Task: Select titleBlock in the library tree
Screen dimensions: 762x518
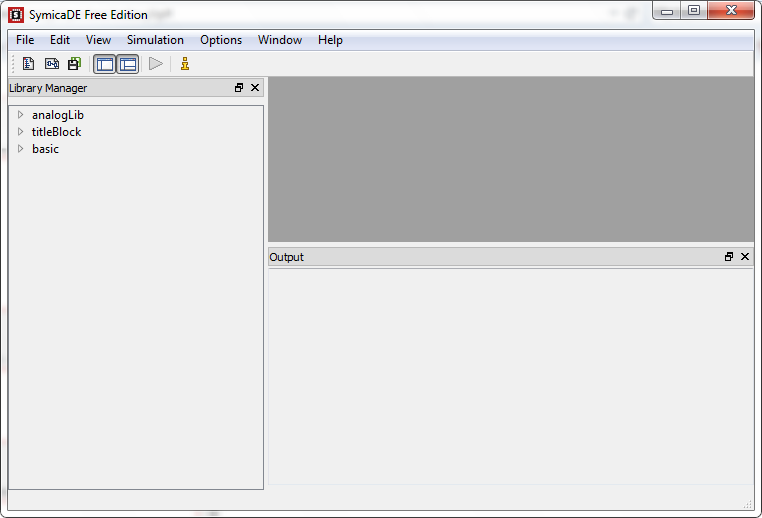Action: coord(56,132)
